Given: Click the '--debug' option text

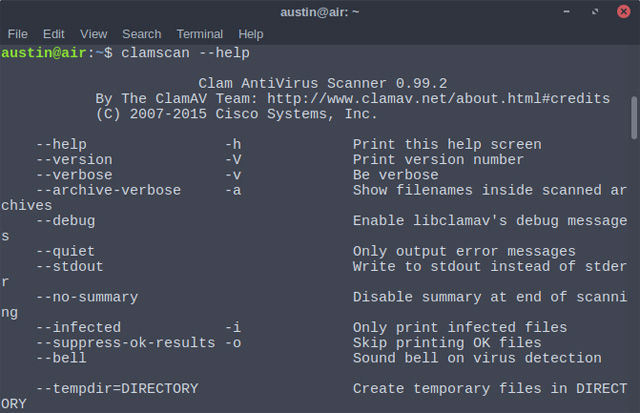Looking at the screenshot, I should [x=65, y=220].
